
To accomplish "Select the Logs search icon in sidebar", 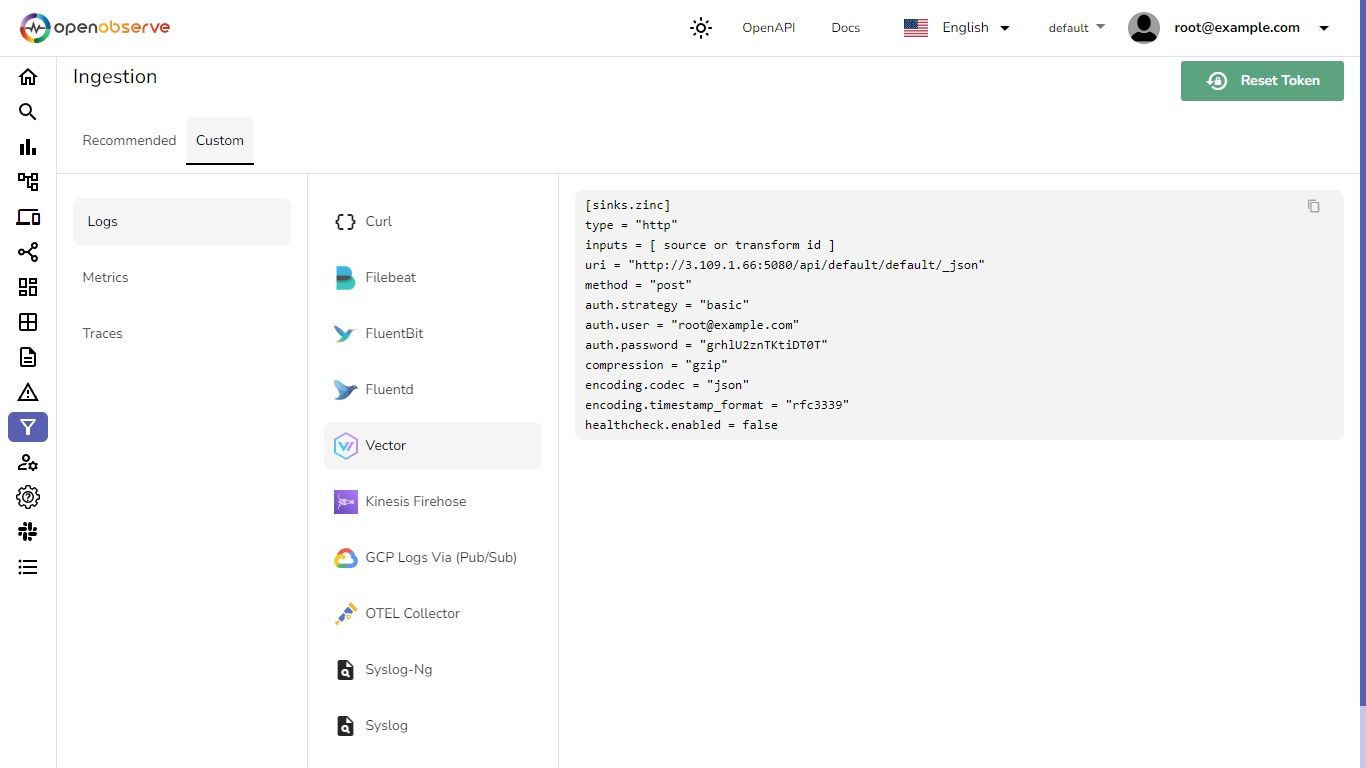I will click(x=27, y=112).
